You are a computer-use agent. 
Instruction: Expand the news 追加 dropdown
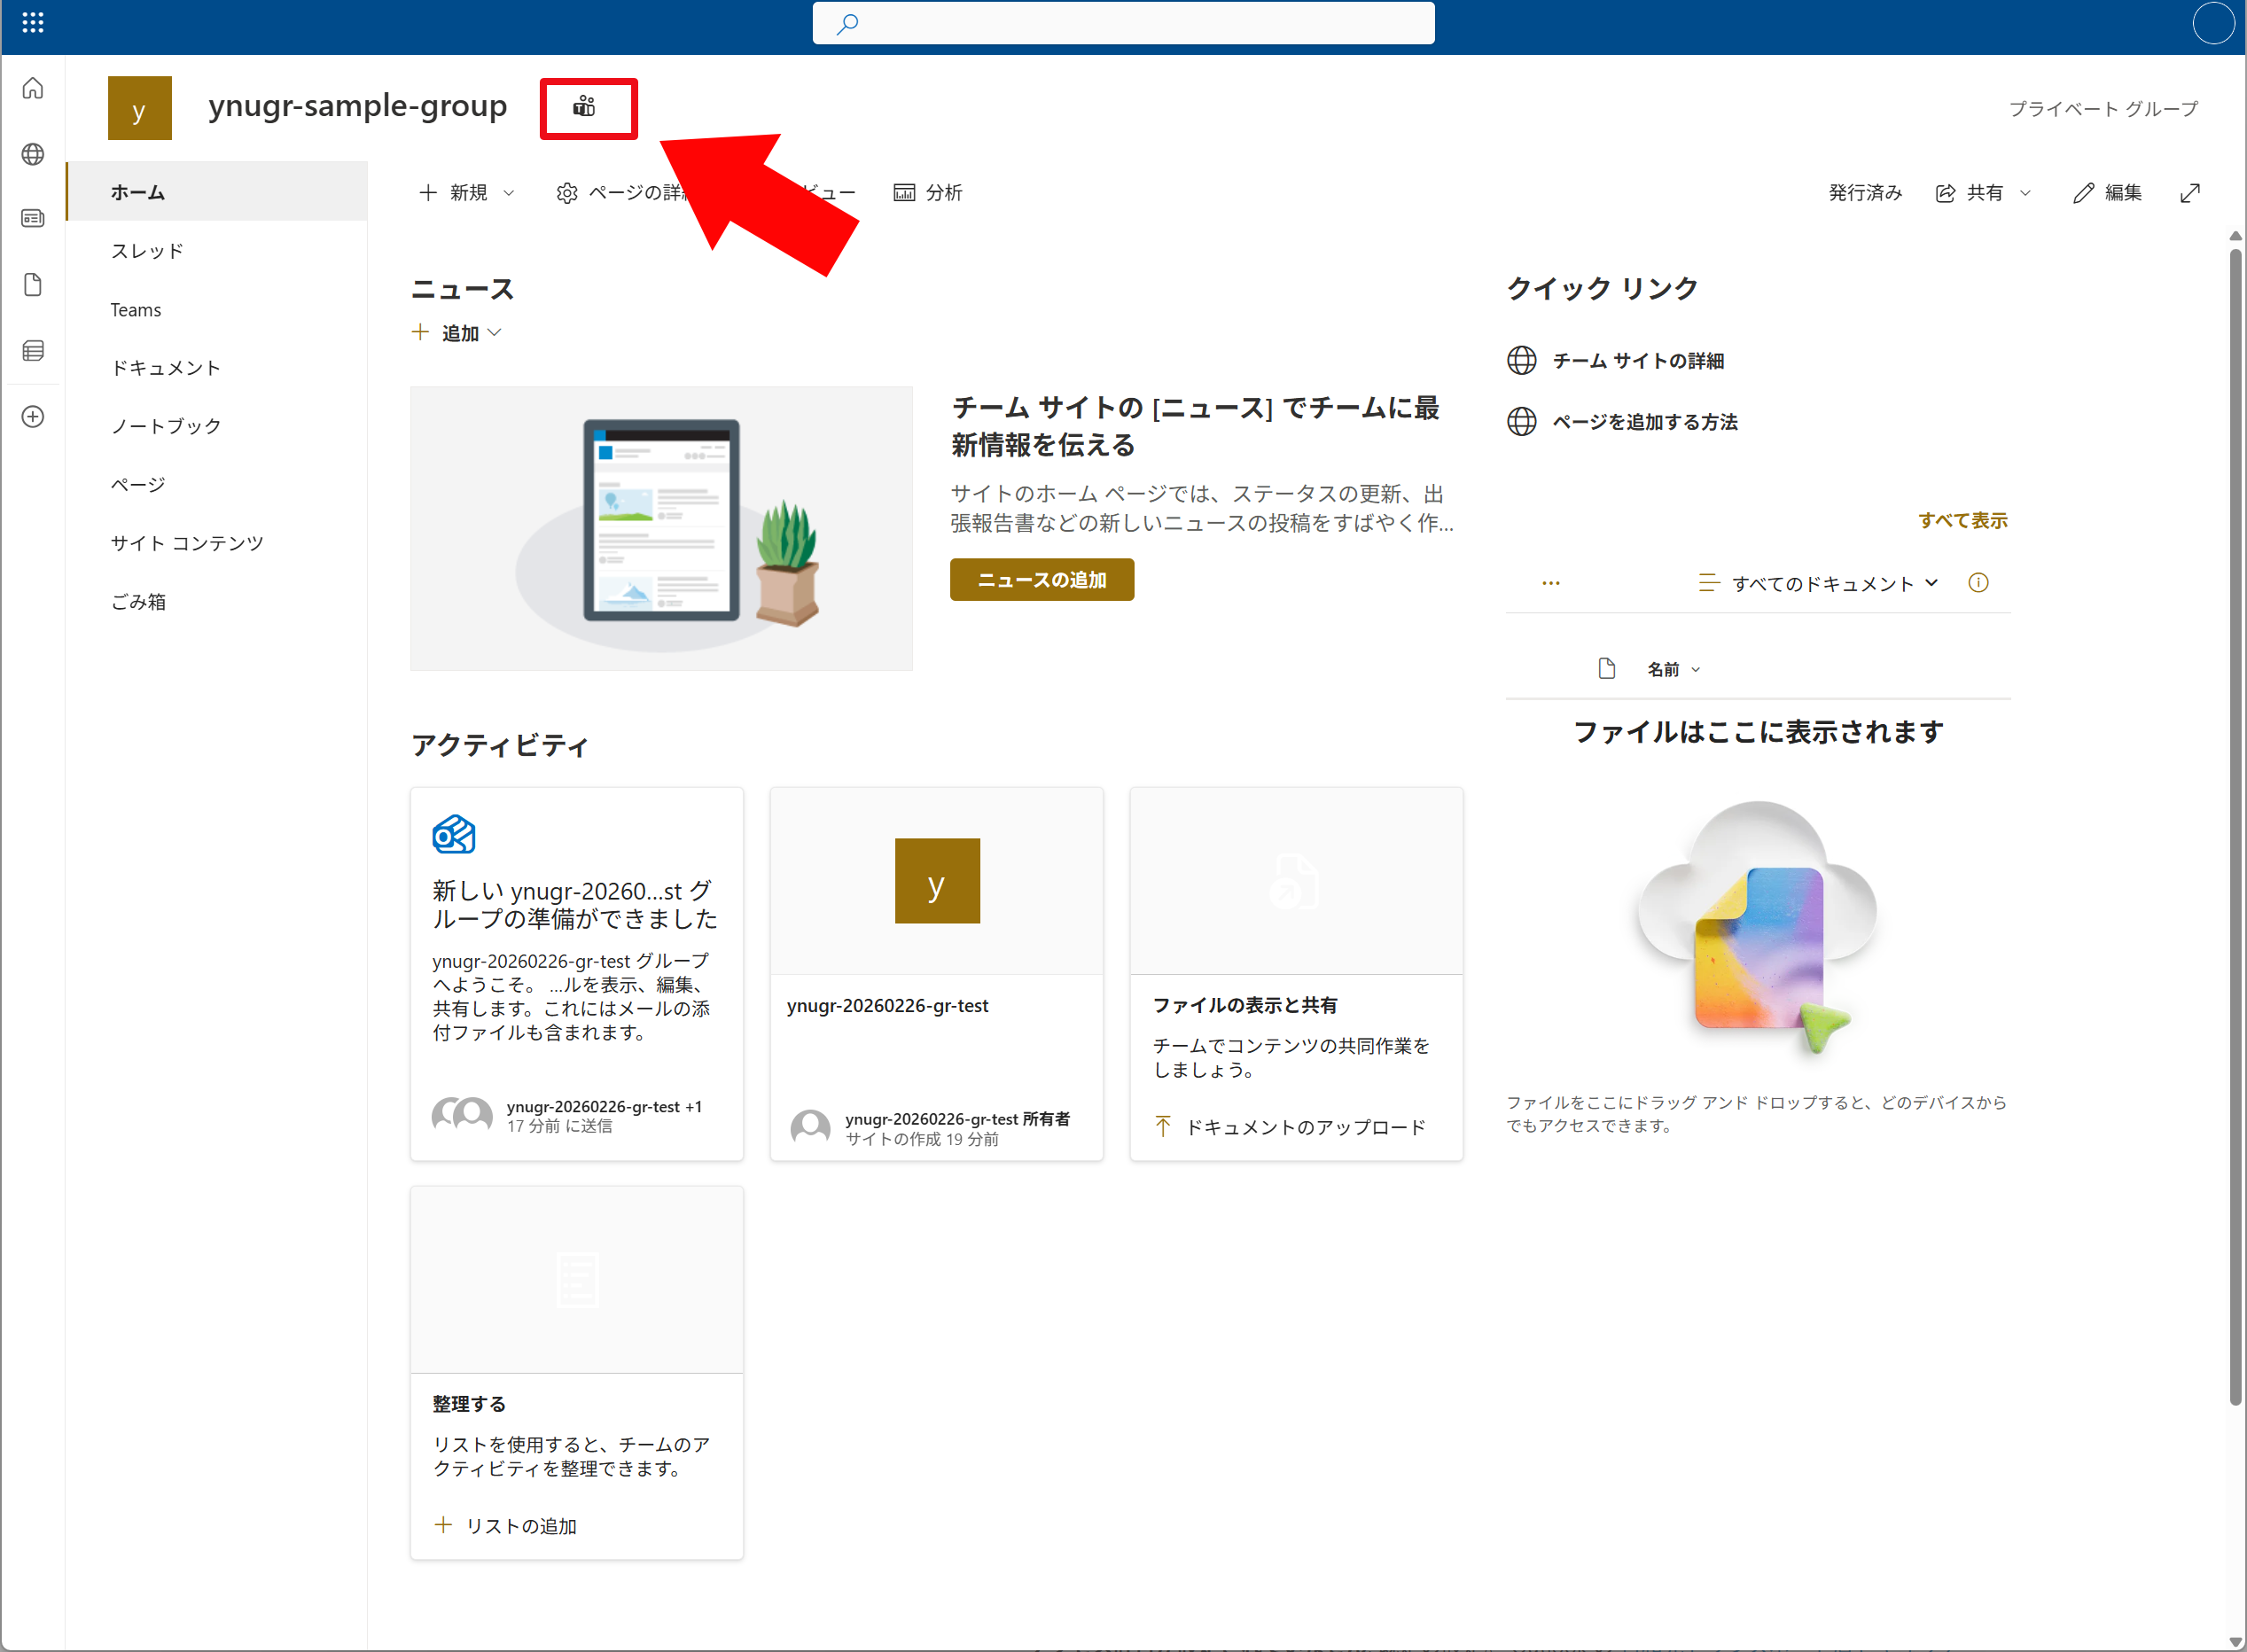459,333
